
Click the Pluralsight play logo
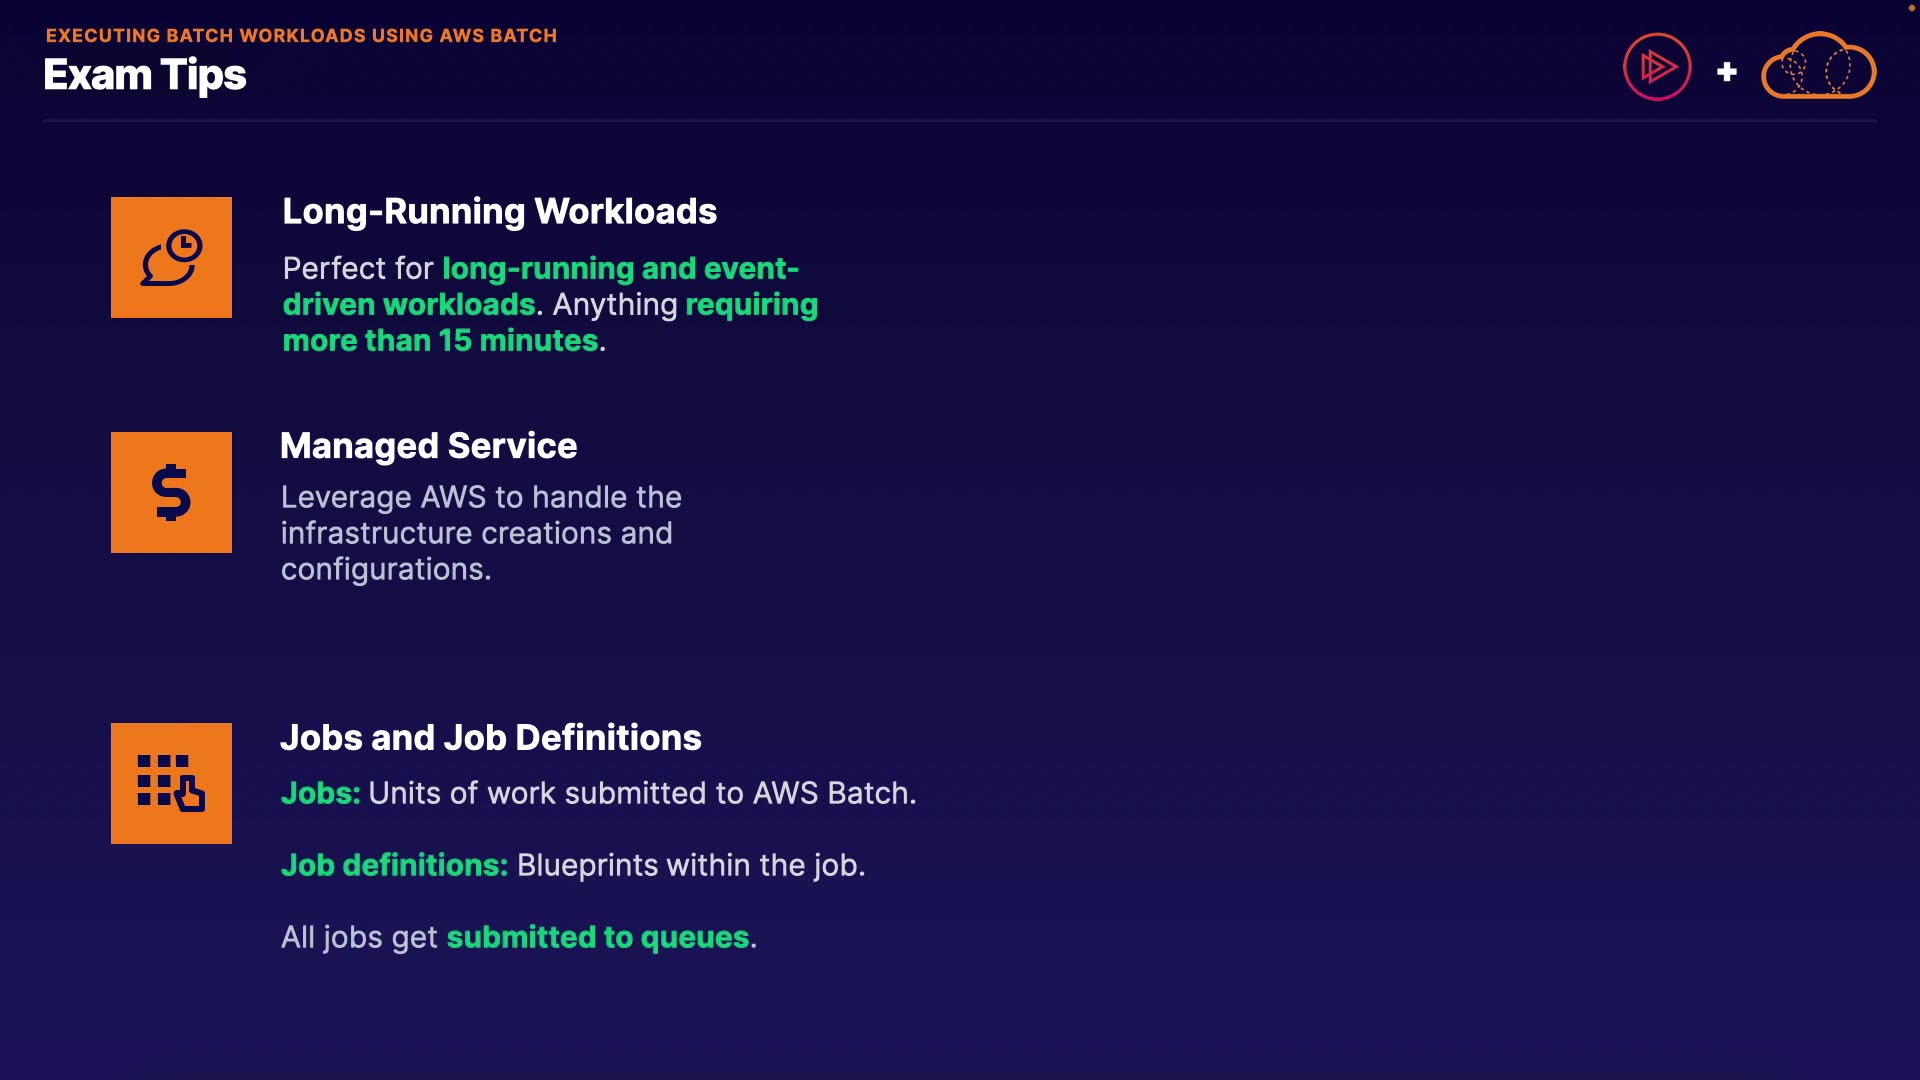(1657, 67)
